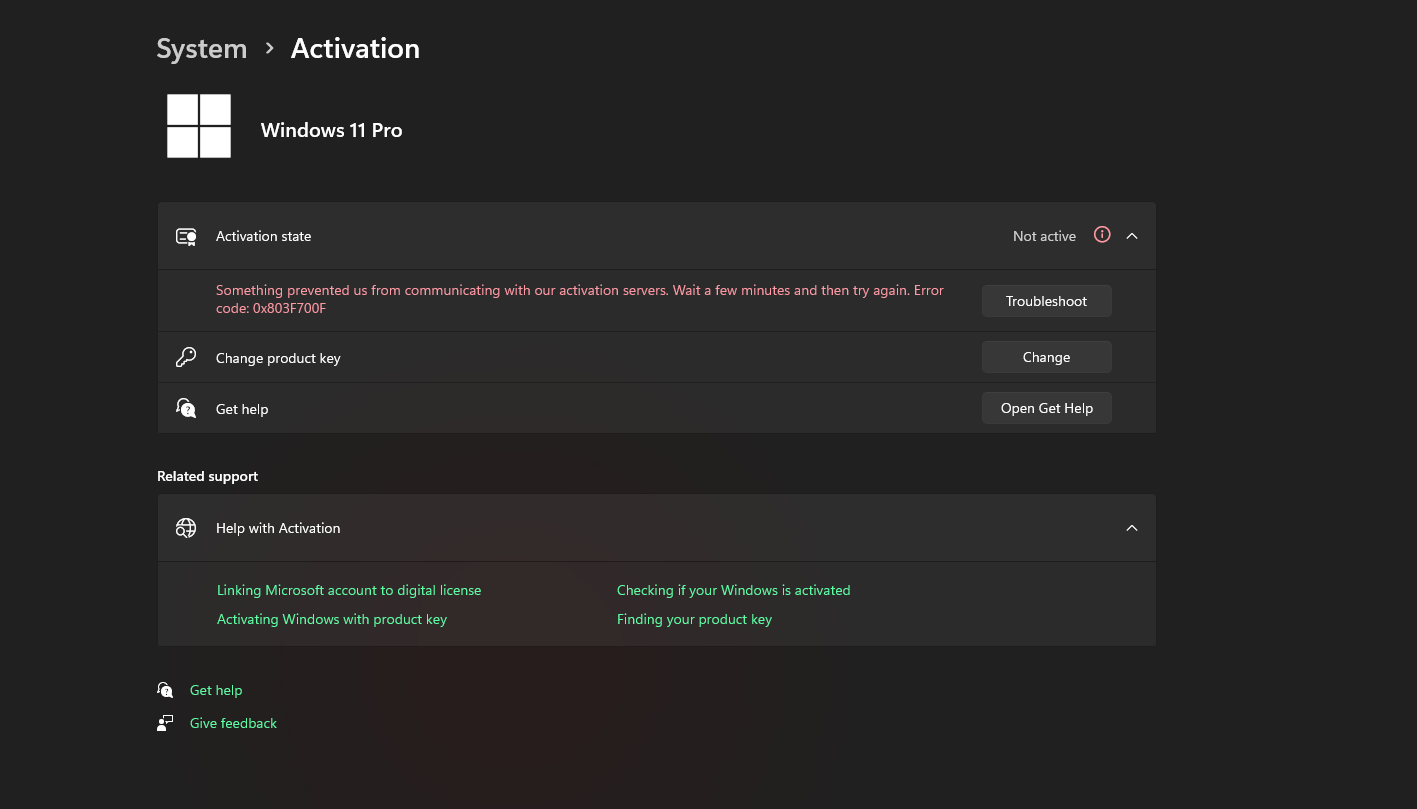Click Change to update product key
This screenshot has width=1417, height=809.
click(x=1046, y=357)
